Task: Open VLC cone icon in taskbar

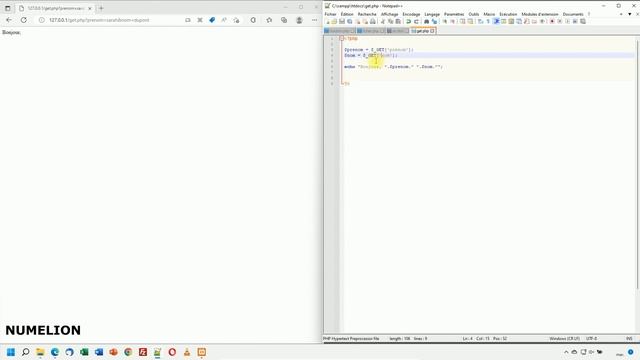Action: (x=187, y=352)
